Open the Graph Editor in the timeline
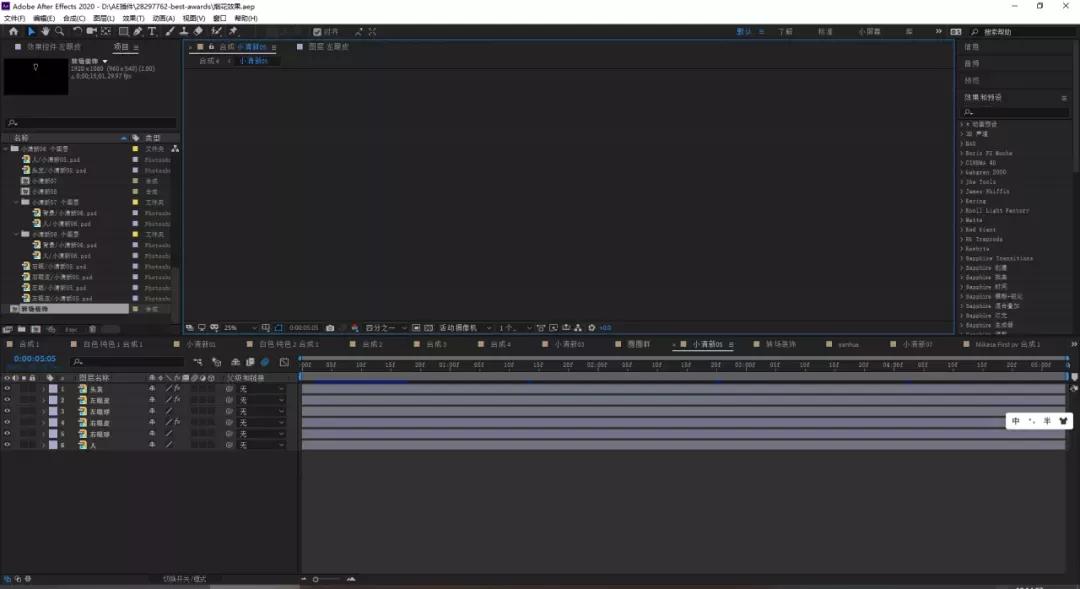 tap(284, 362)
